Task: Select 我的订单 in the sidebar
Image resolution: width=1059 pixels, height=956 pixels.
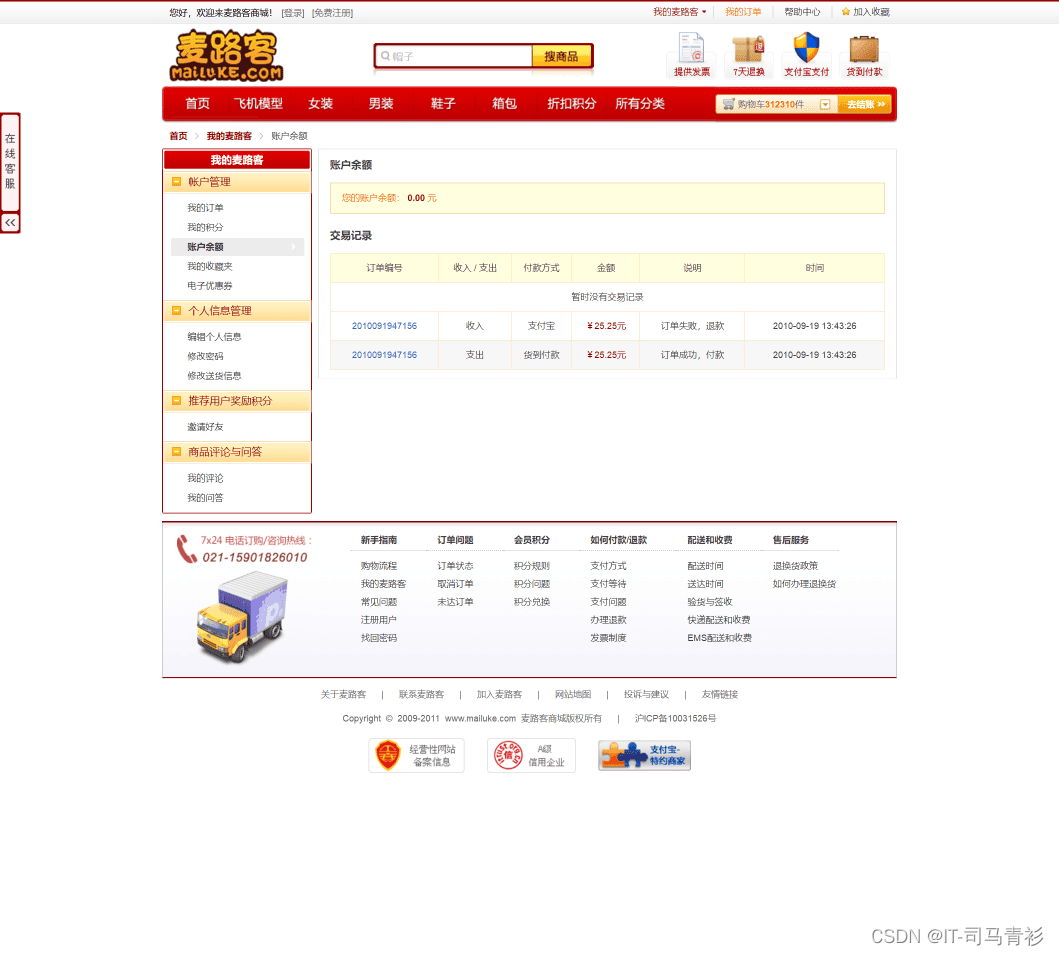Action: (205, 207)
